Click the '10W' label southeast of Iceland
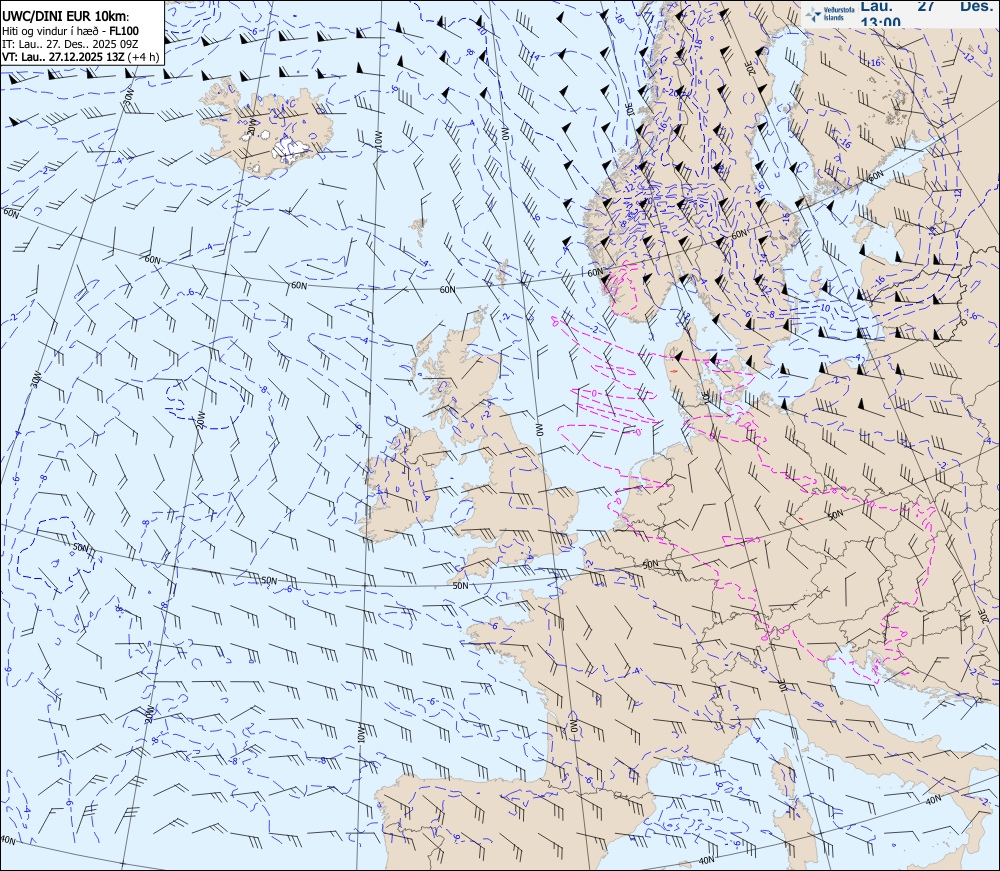The height and width of the screenshot is (871, 1000). point(379,140)
